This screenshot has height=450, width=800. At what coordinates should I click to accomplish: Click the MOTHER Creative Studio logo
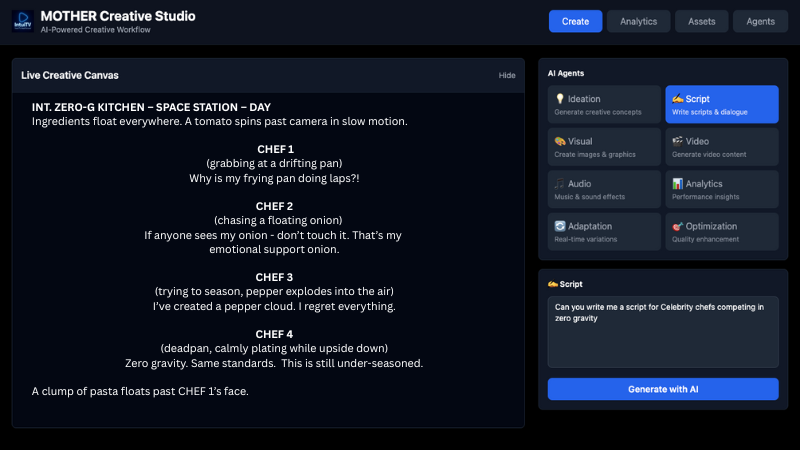[x=22, y=21]
